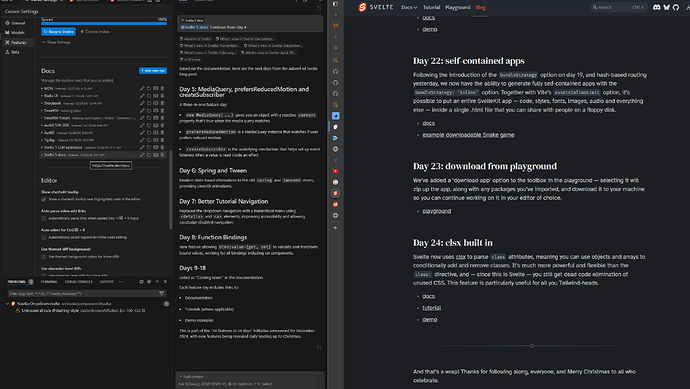Collapse the NavBarDropdown.svelte problems group
The width and height of the screenshot is (690, 389).
click(7, 304)
